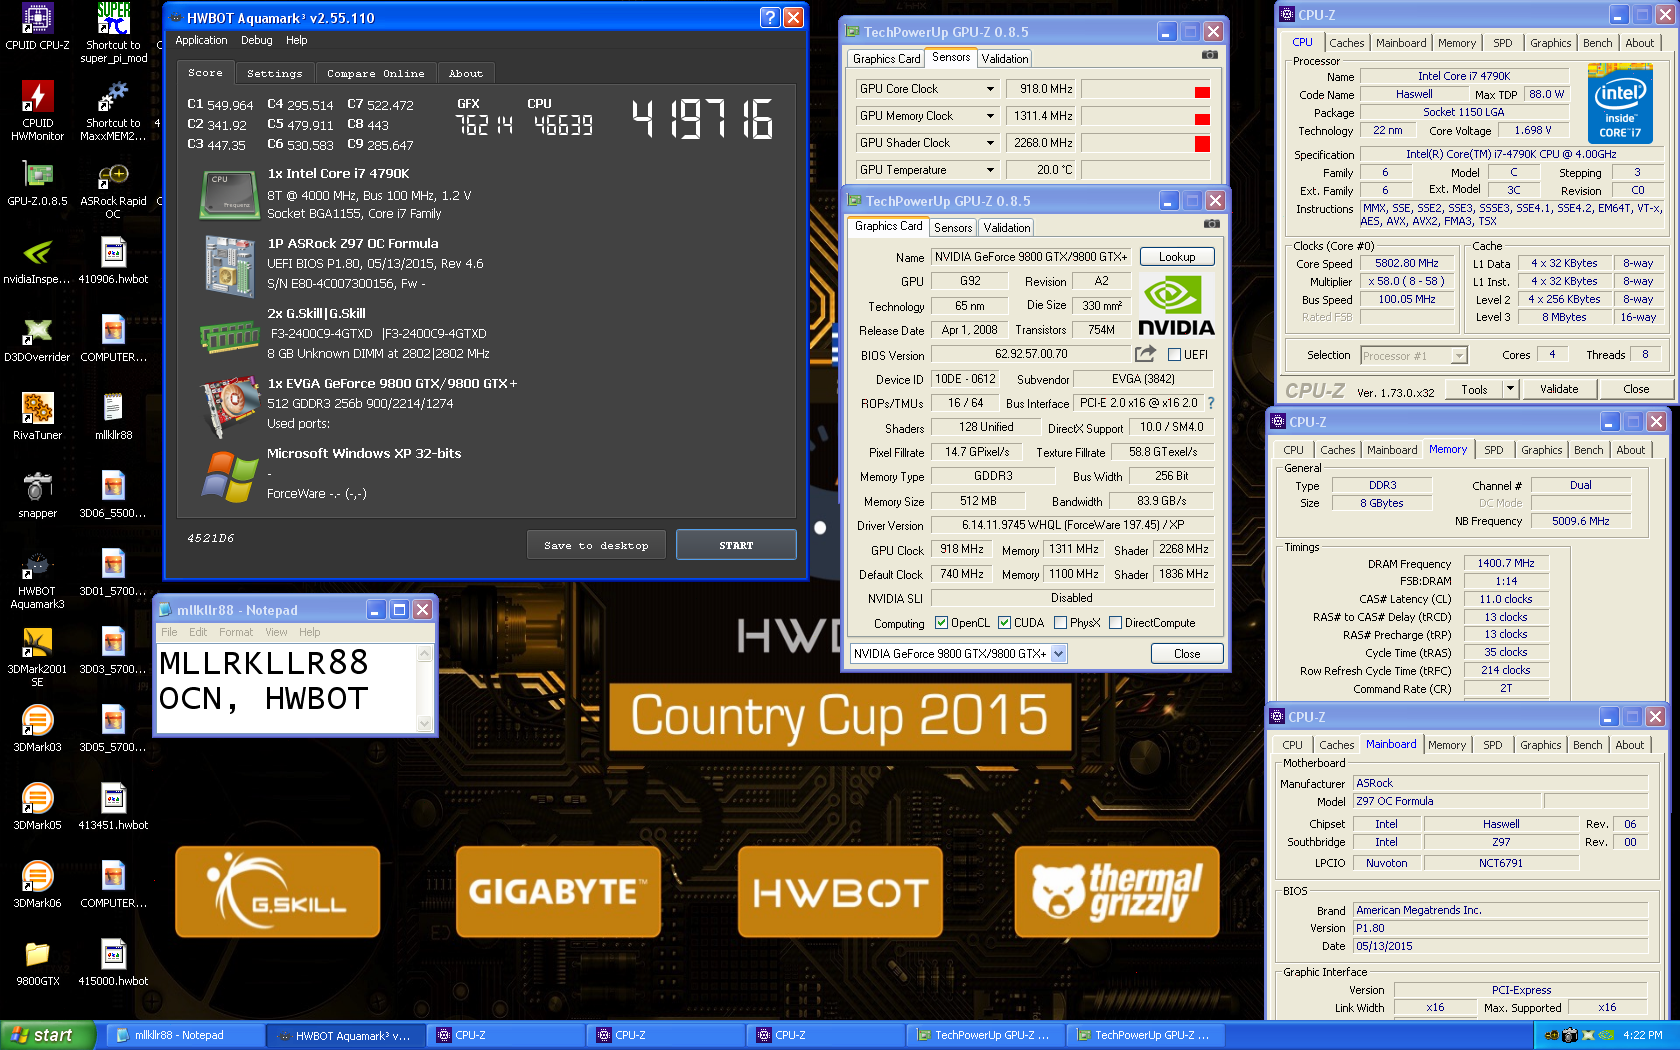Expand the GPU Shader Clock sensor dropdown
The width and height of the screenshot is (1680, 1050).
point(990,143)
